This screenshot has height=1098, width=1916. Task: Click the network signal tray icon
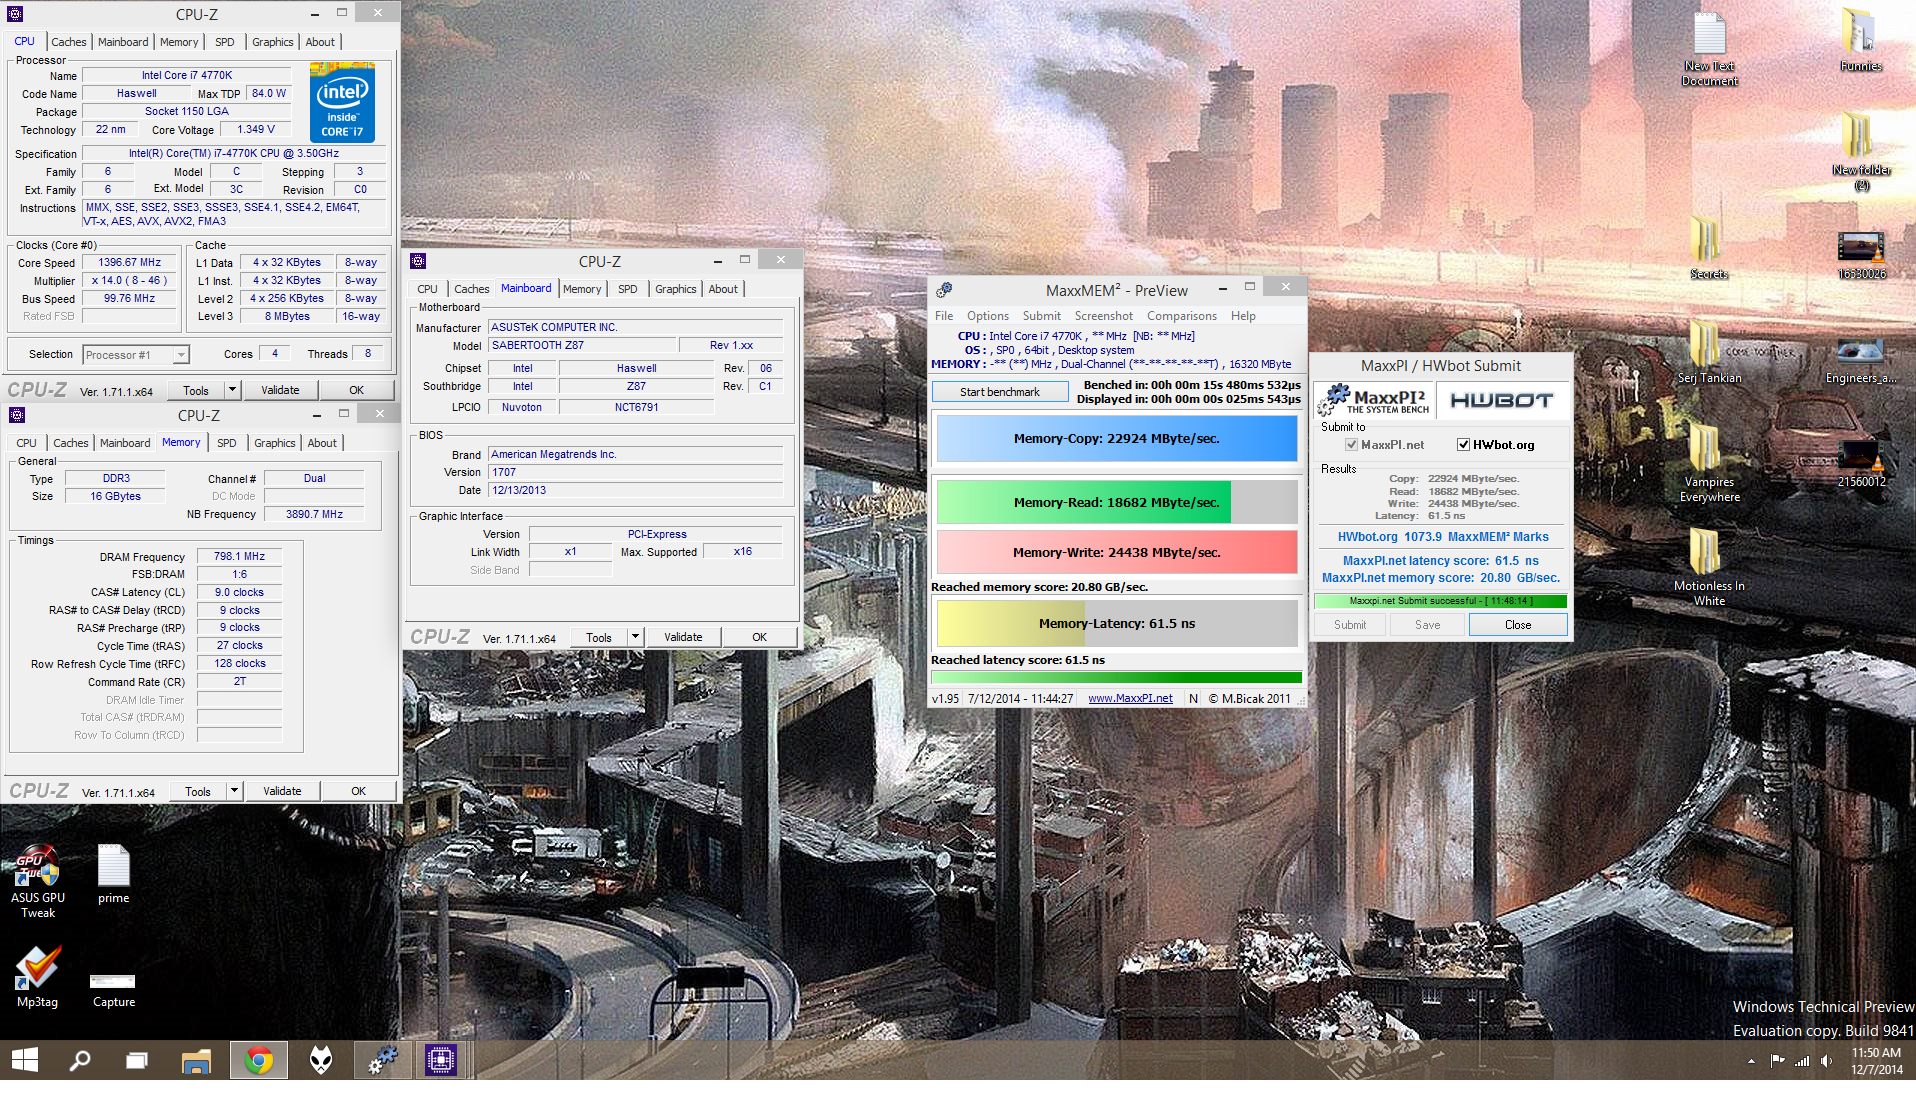coord(1802,1061)
